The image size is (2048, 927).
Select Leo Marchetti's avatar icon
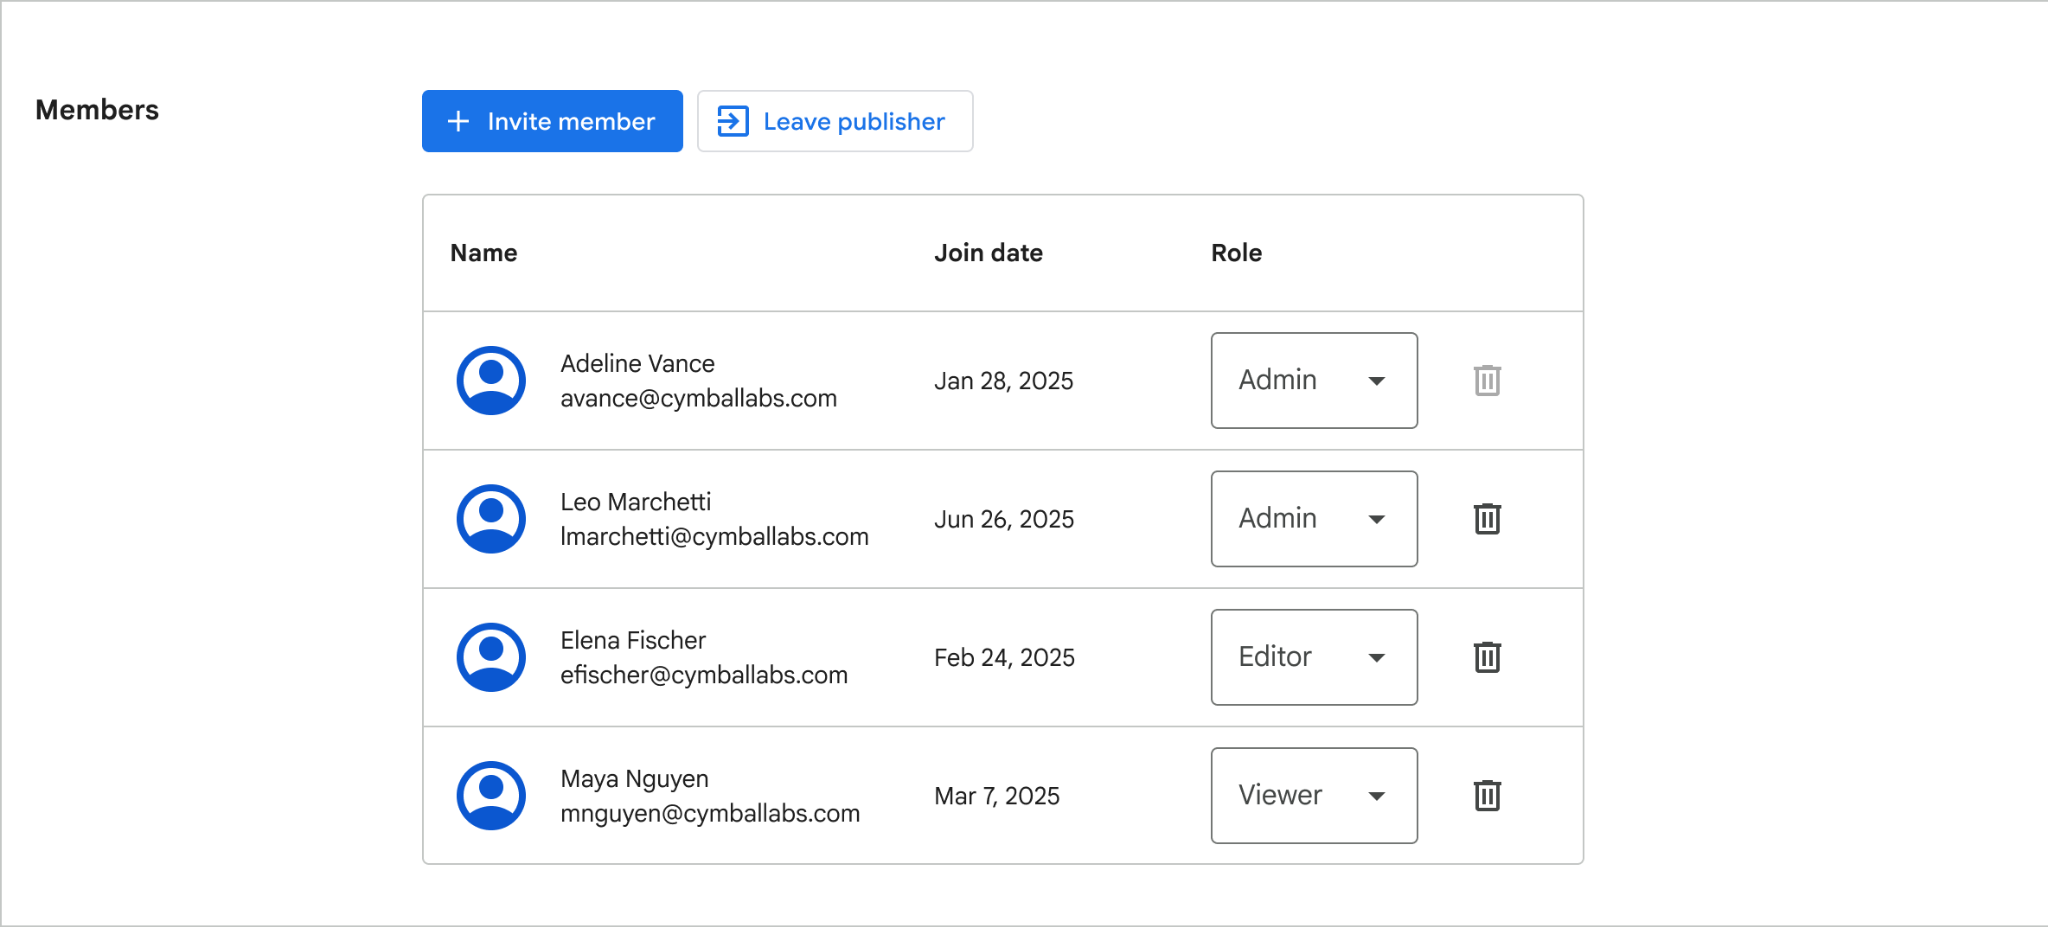[491, 519]
